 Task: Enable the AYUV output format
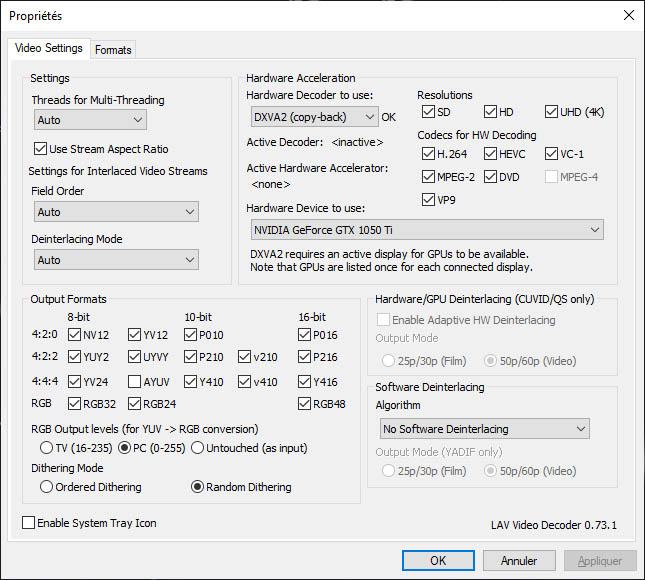click(135, 381)
